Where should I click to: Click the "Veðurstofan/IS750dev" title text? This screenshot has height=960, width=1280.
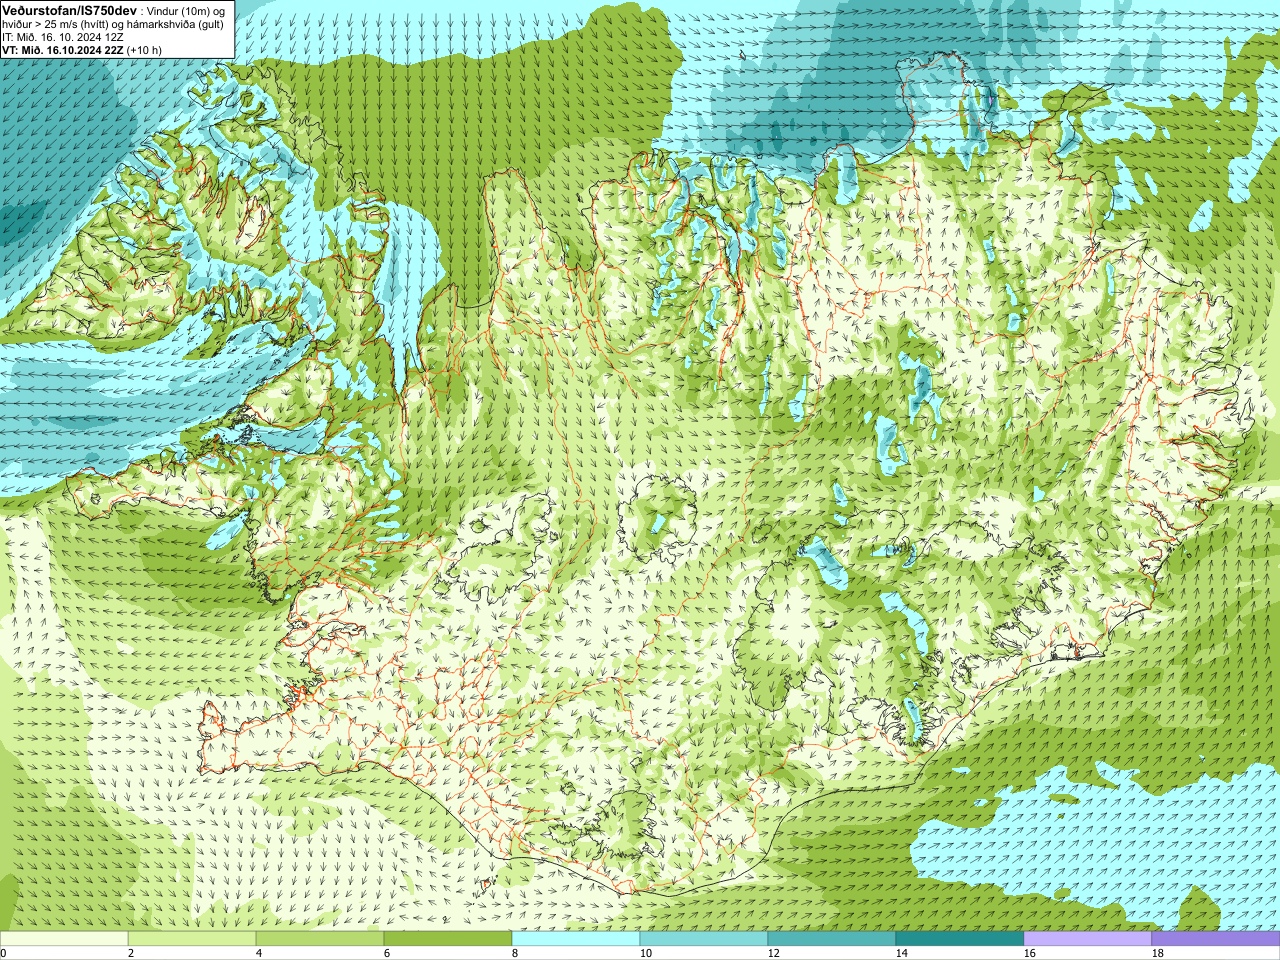(69, 9)
